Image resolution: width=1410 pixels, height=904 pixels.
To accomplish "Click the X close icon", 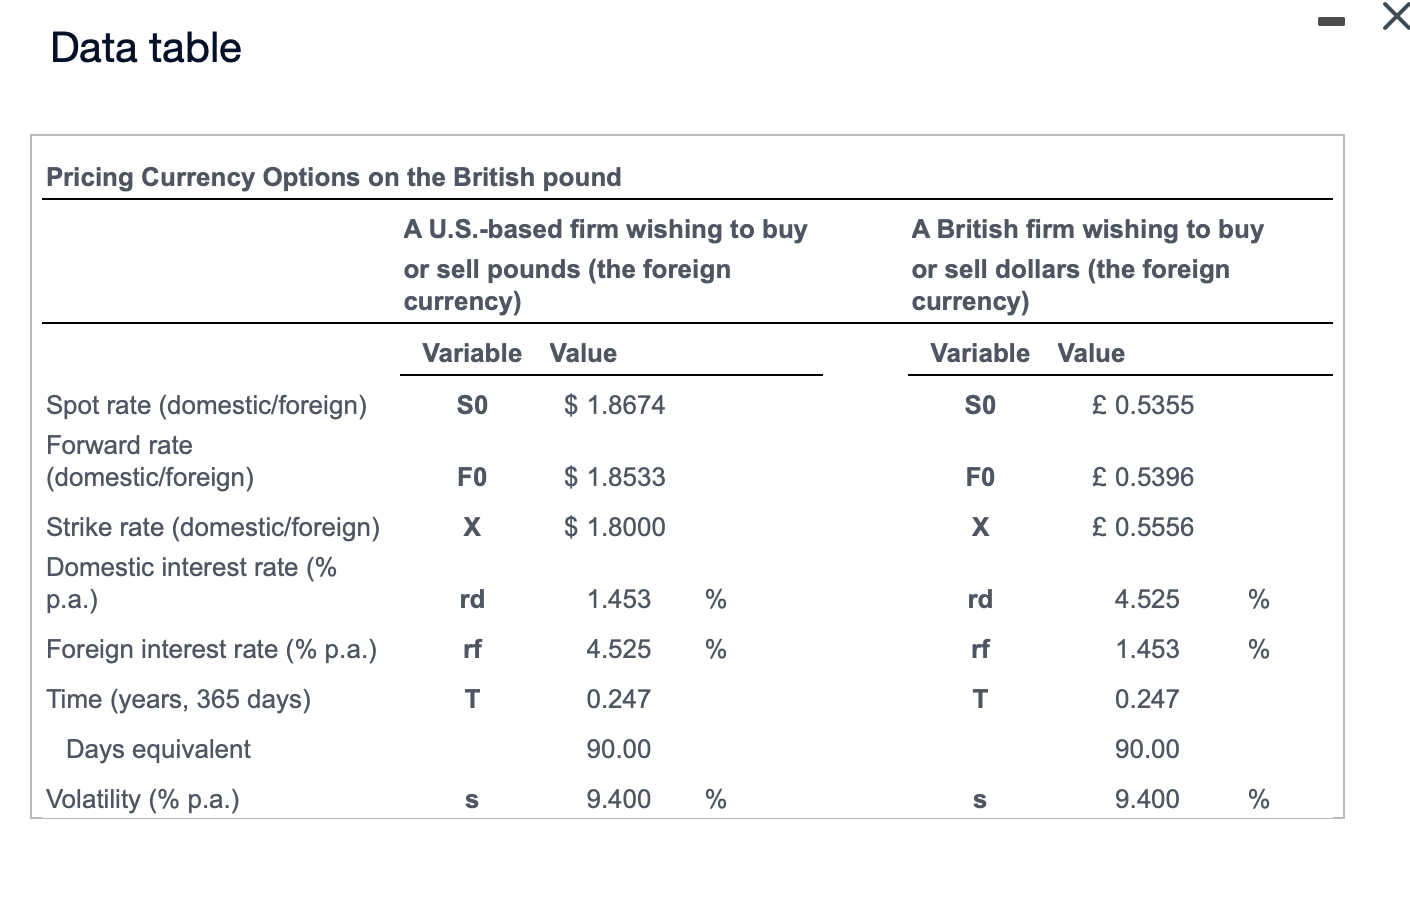I will (1393, 18).
